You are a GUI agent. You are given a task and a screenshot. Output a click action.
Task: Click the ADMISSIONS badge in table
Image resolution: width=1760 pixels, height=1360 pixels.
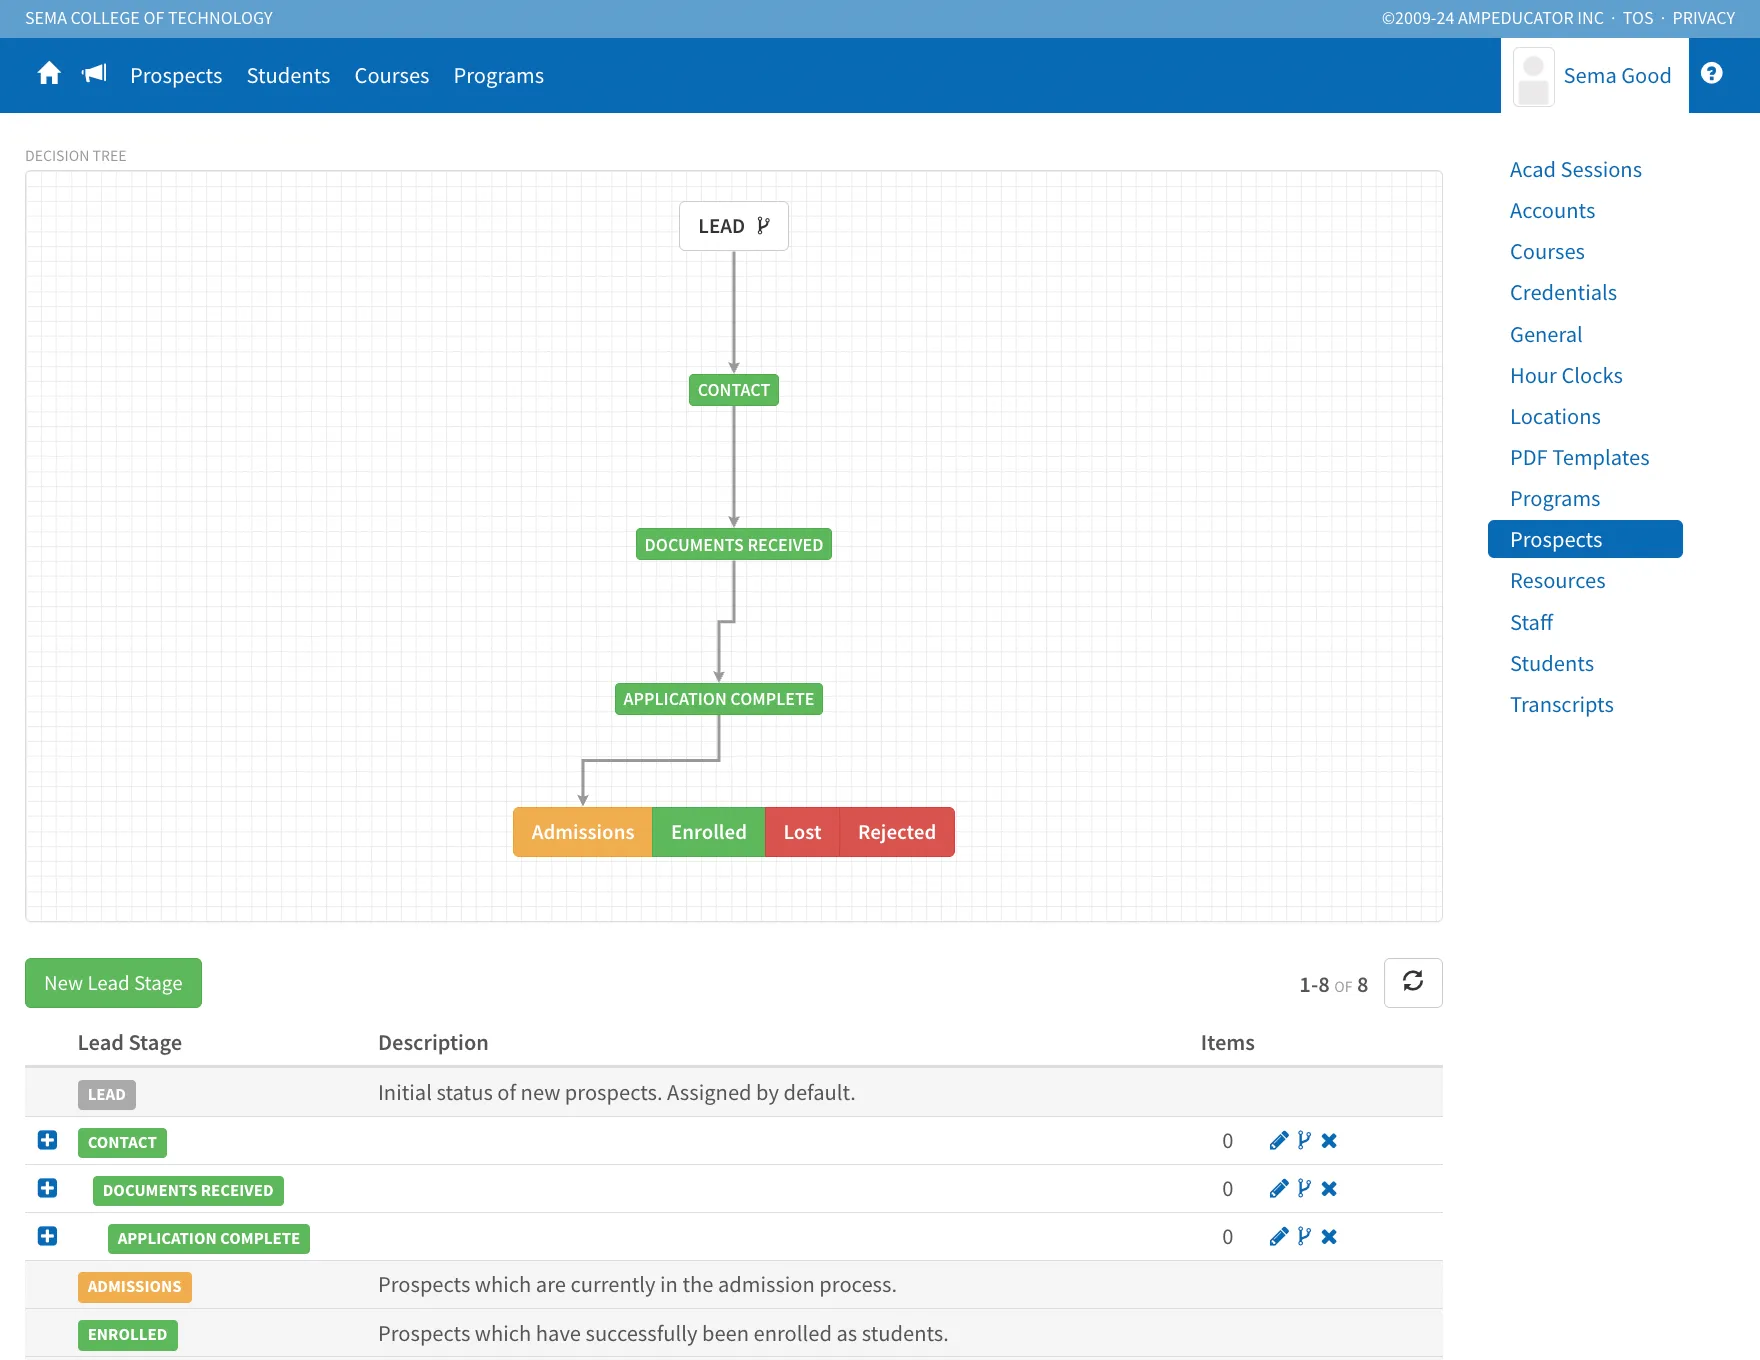[134, 1286]
